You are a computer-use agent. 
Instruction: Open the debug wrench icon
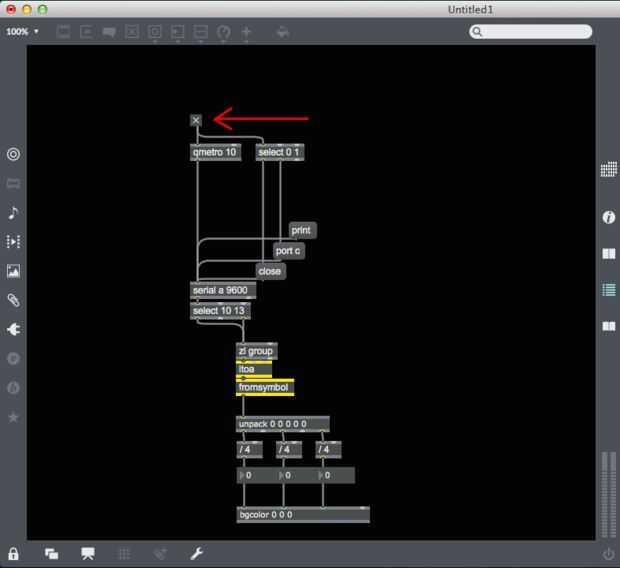click(x=197, y=553)
